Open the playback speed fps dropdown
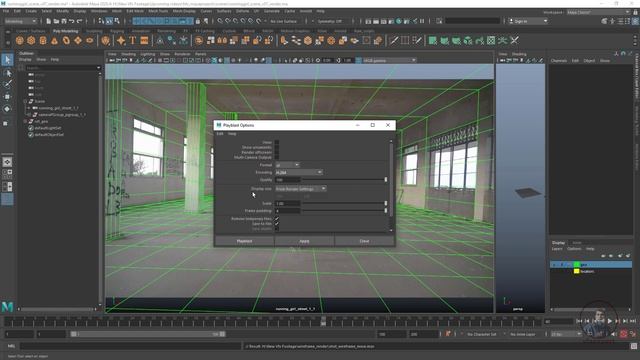The width and height of the screenshot is (640, 360). coord(566,334)
